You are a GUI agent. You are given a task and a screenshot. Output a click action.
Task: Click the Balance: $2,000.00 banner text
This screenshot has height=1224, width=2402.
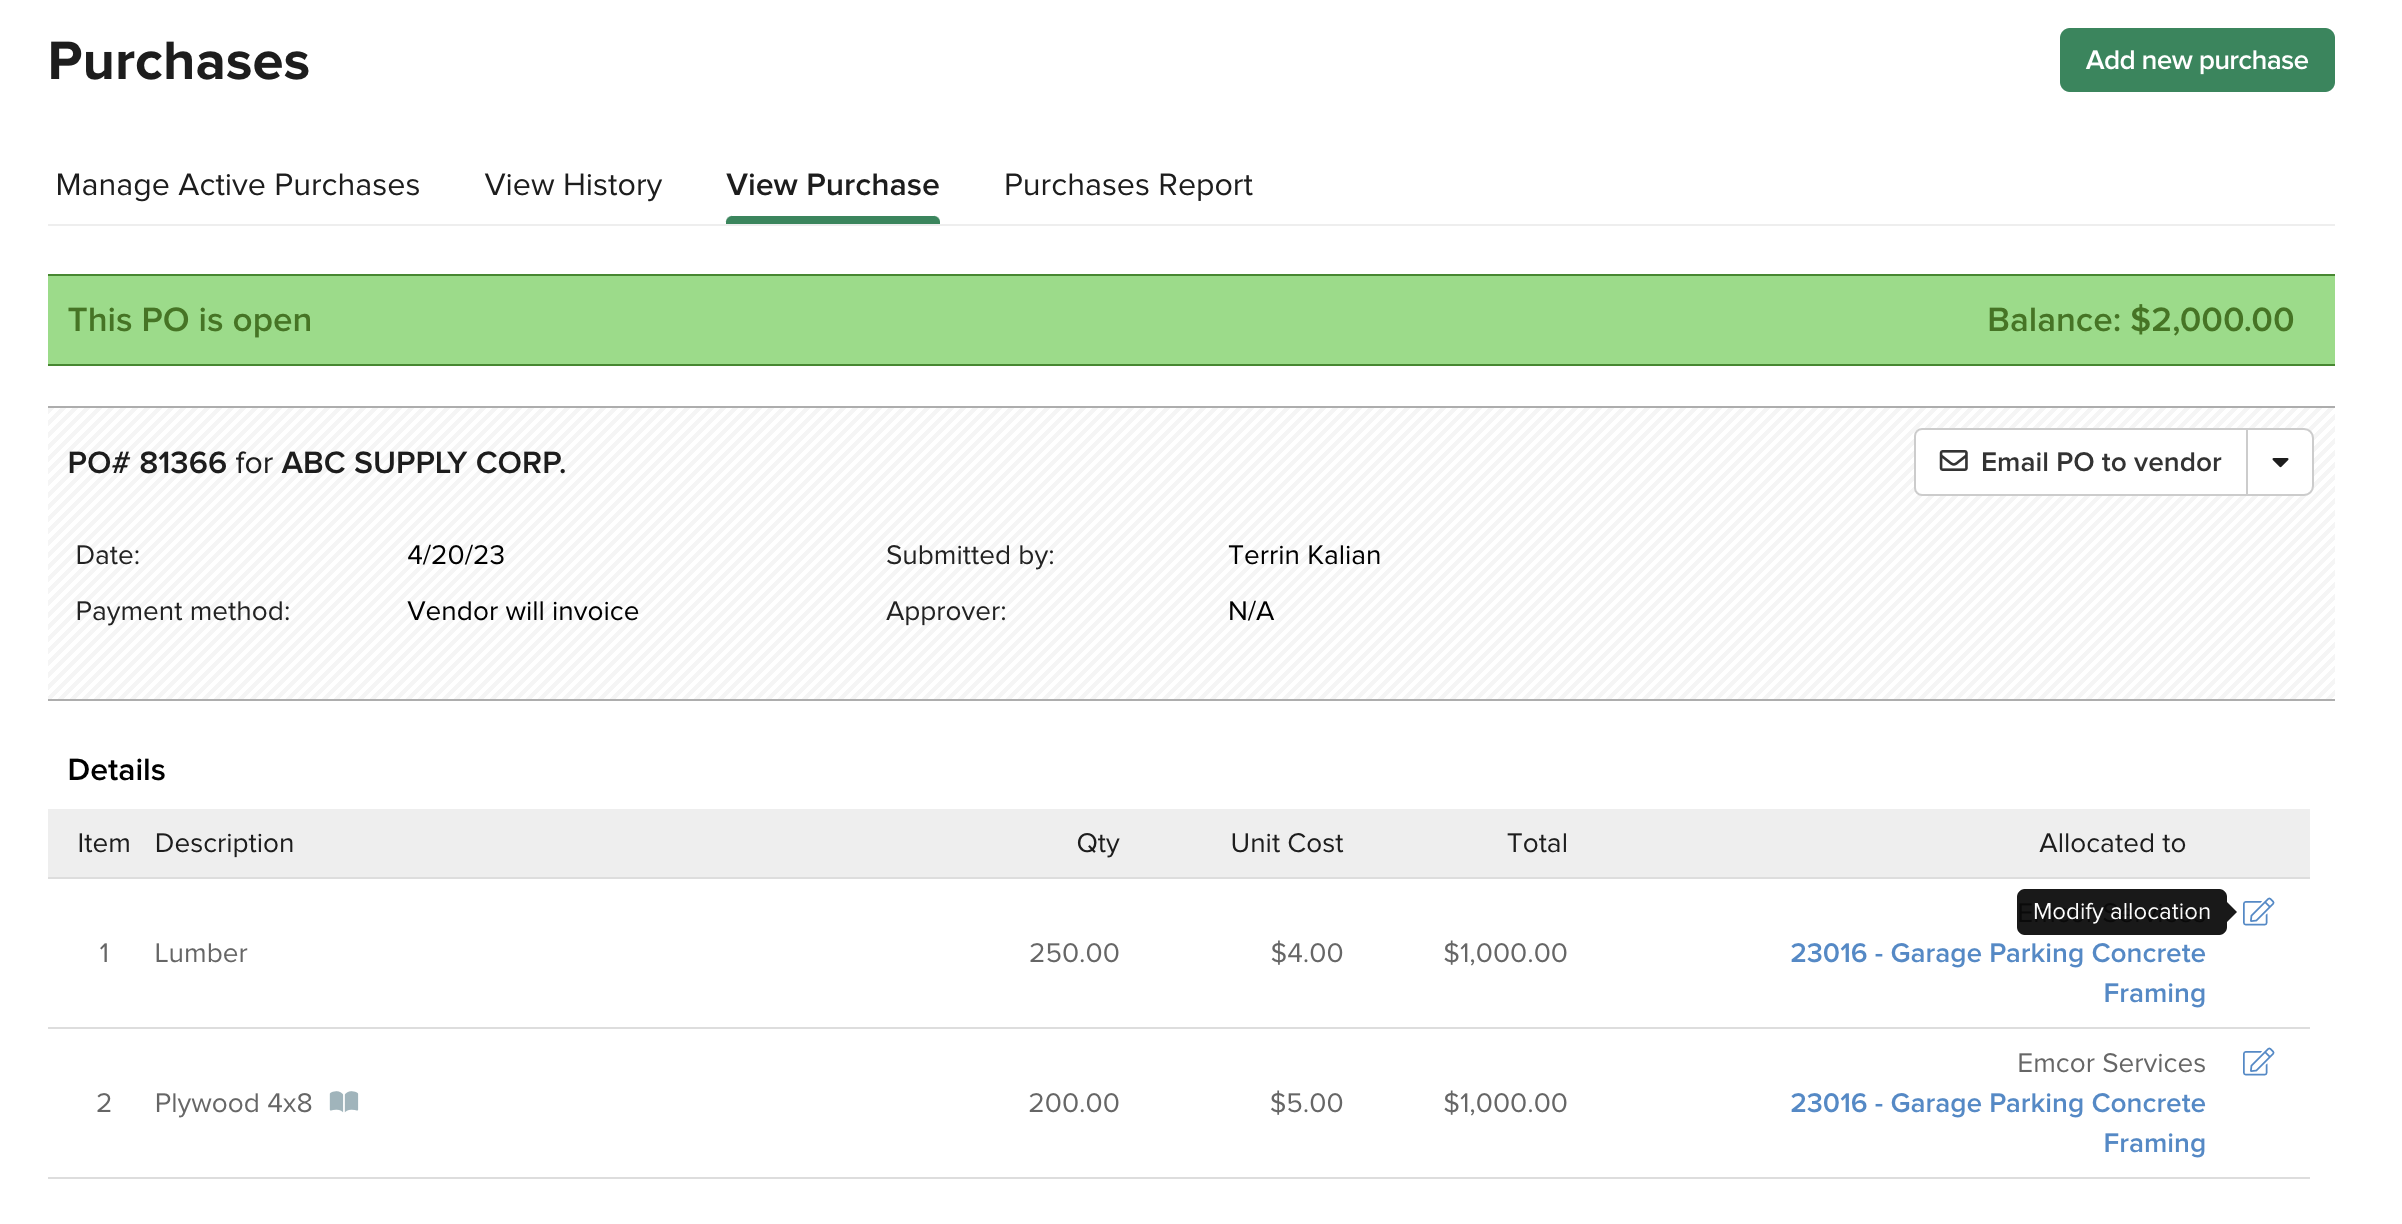point(2140,320)
